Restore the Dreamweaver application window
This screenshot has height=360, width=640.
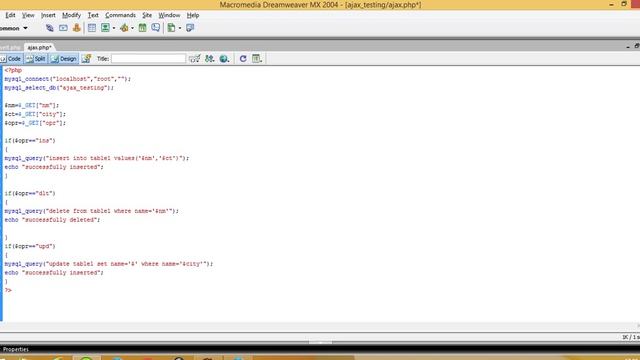[x=624, y=4]
